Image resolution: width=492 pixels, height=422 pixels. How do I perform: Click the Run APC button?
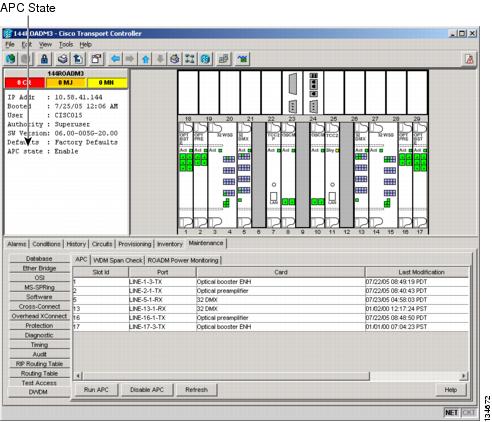(x=96, y=390)
